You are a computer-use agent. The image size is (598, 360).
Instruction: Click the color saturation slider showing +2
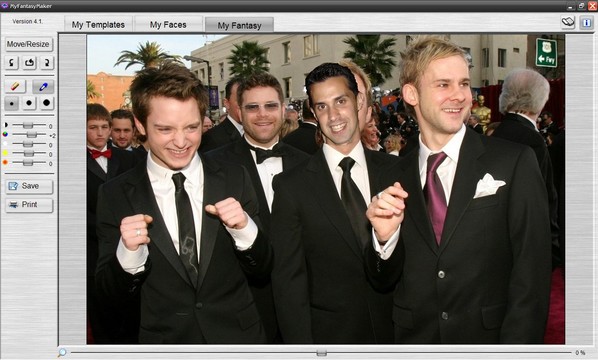pyautogui.click(x=31, y=135)
